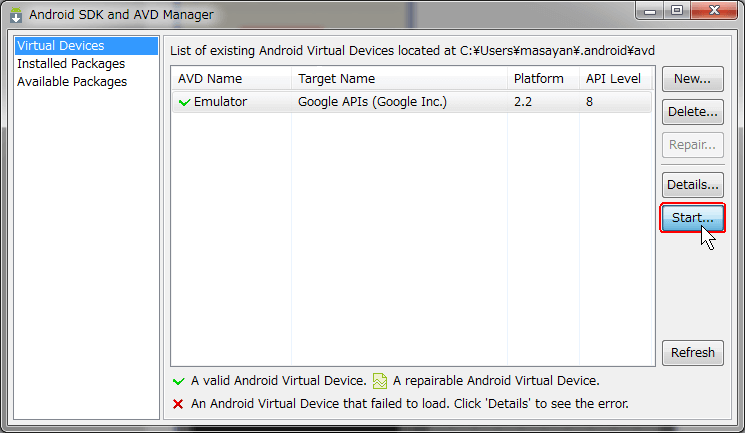
Task: Sort by AVD Name column header
Action: pos(231,79)
